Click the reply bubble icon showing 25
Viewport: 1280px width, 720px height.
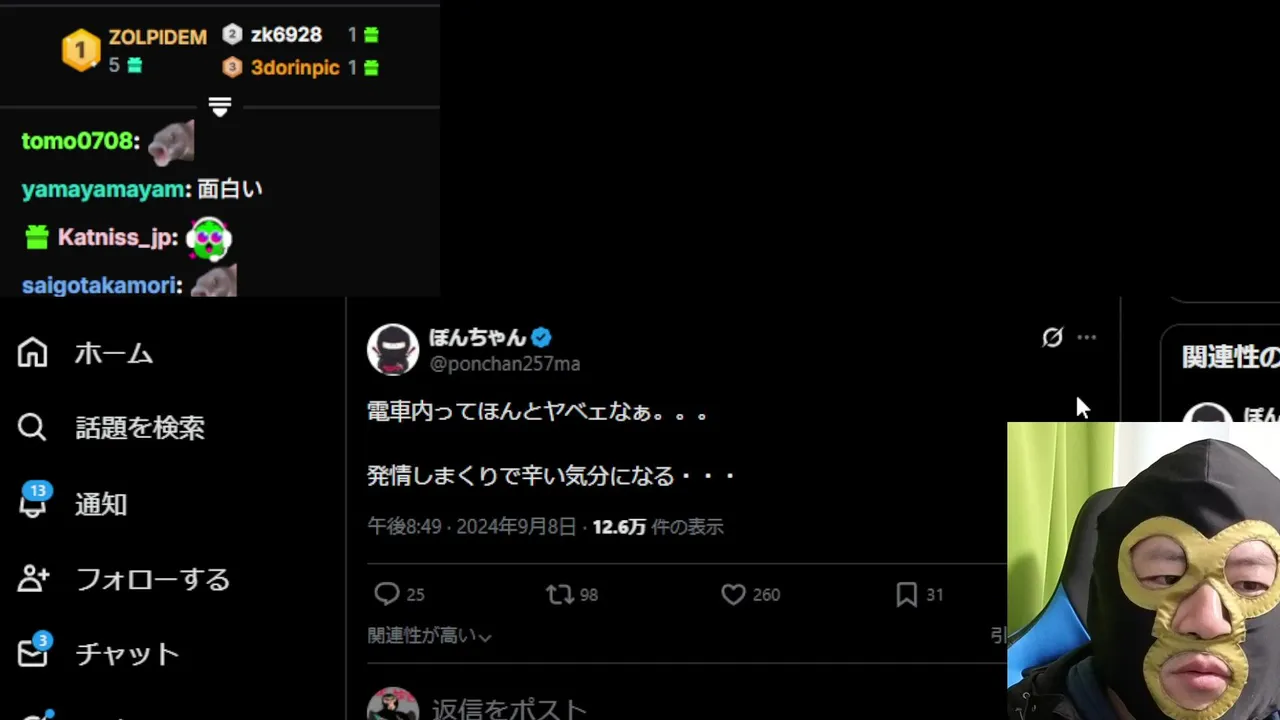[x=387, y=595]
